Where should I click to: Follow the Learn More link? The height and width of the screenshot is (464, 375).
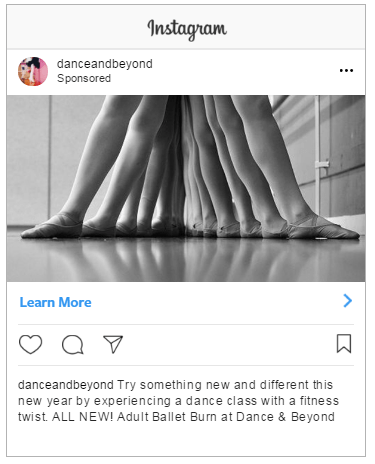tap(55, 302)
